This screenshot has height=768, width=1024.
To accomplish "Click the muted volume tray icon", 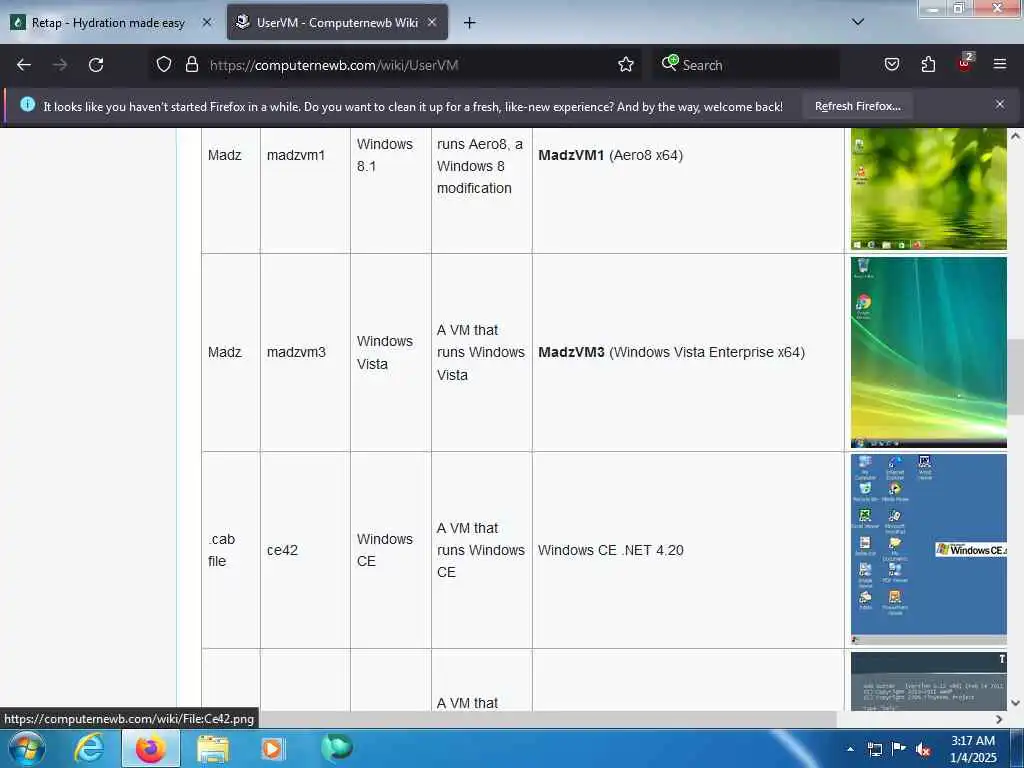I will tap(923, 749).
